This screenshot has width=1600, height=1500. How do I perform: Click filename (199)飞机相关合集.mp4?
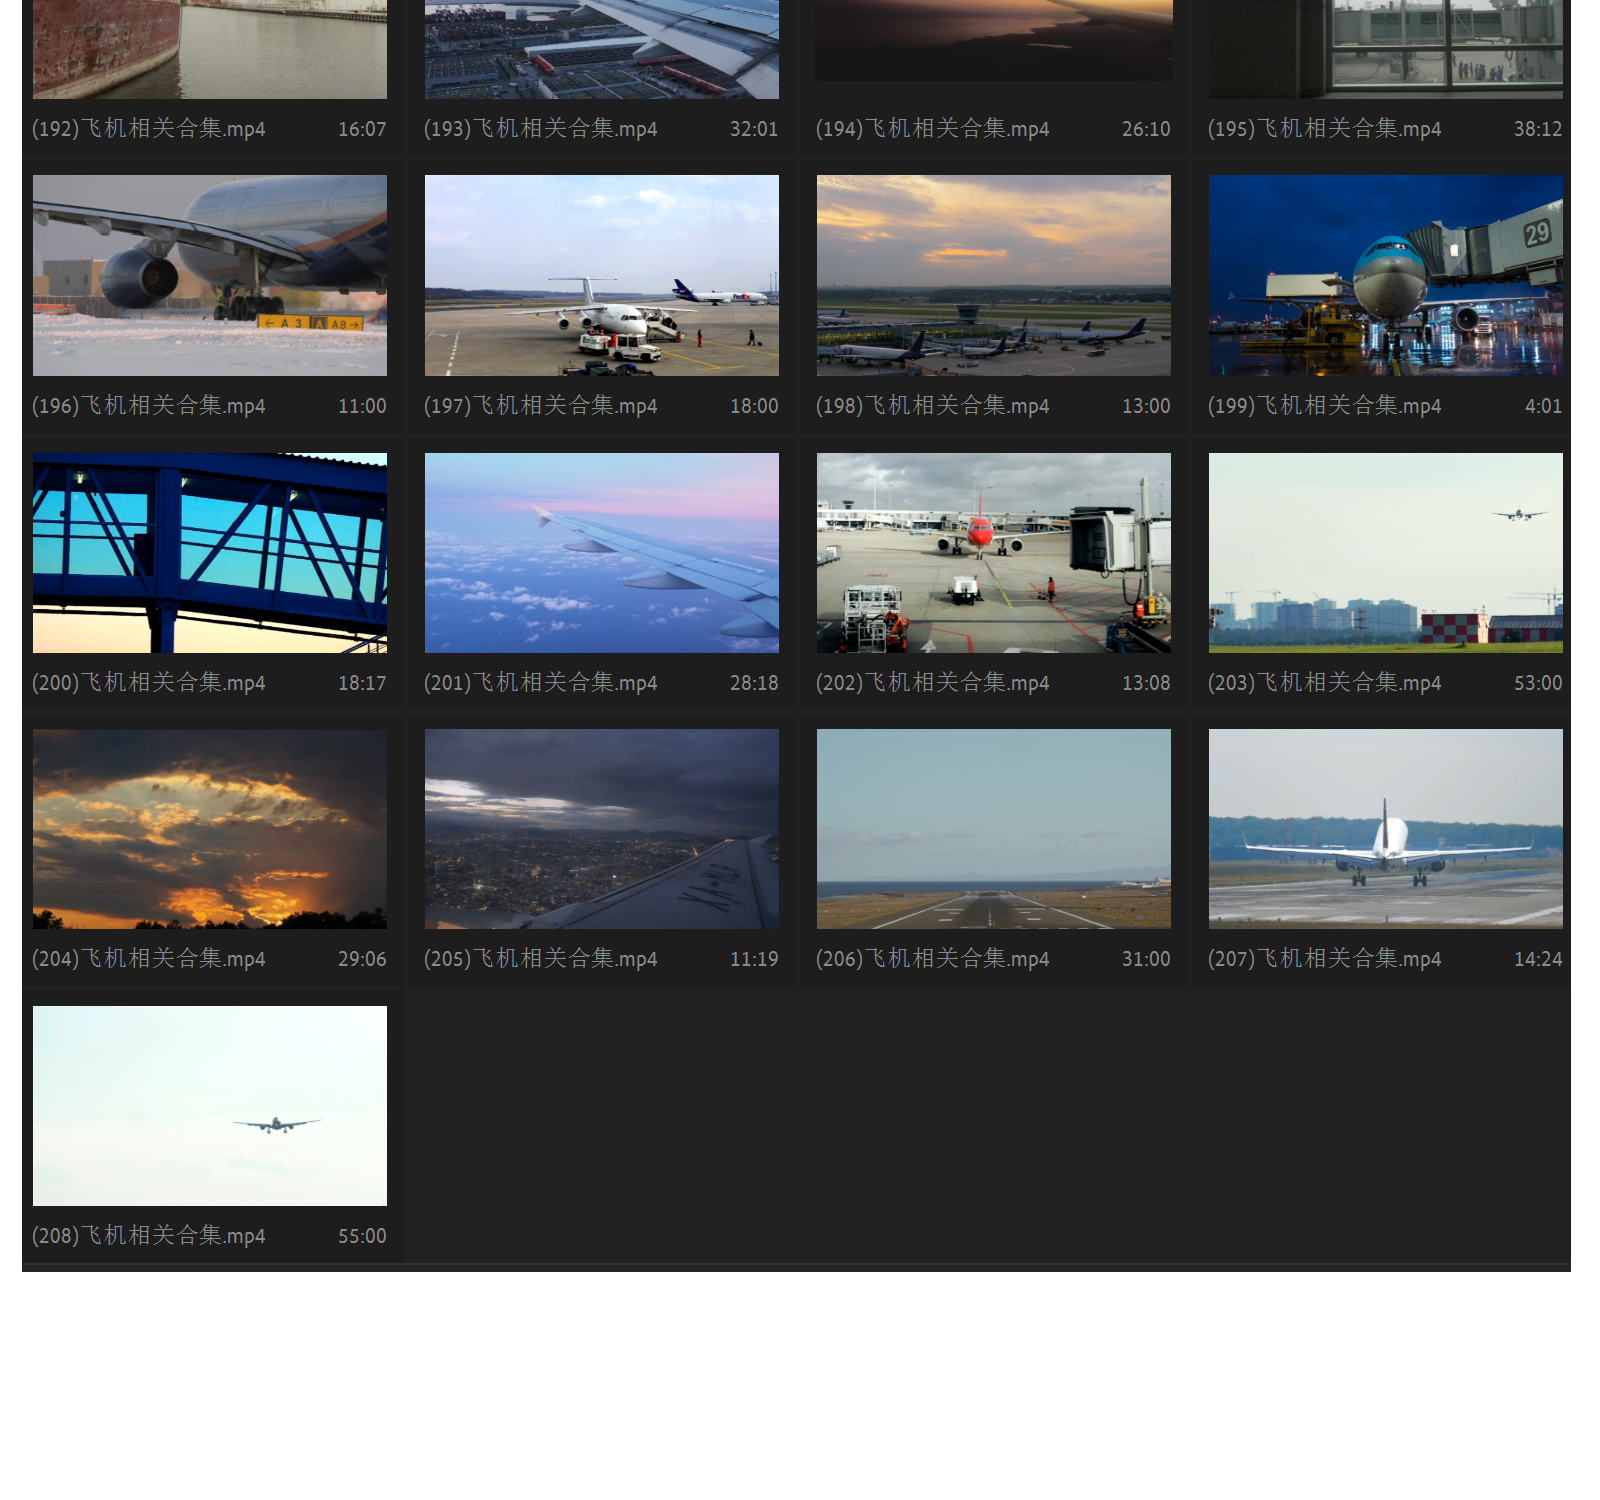coord(1325,406)
